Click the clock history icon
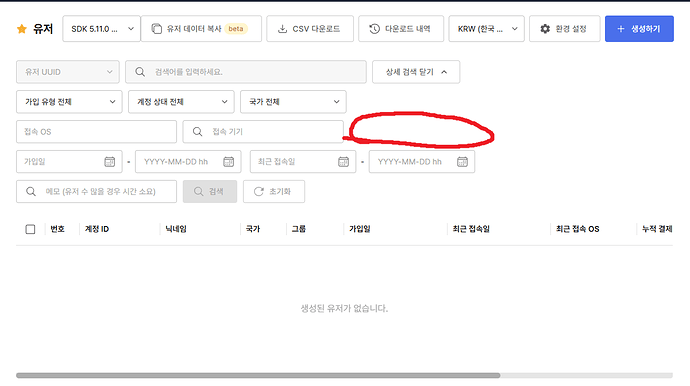690x386 pixels. click(x=374, y=29)
